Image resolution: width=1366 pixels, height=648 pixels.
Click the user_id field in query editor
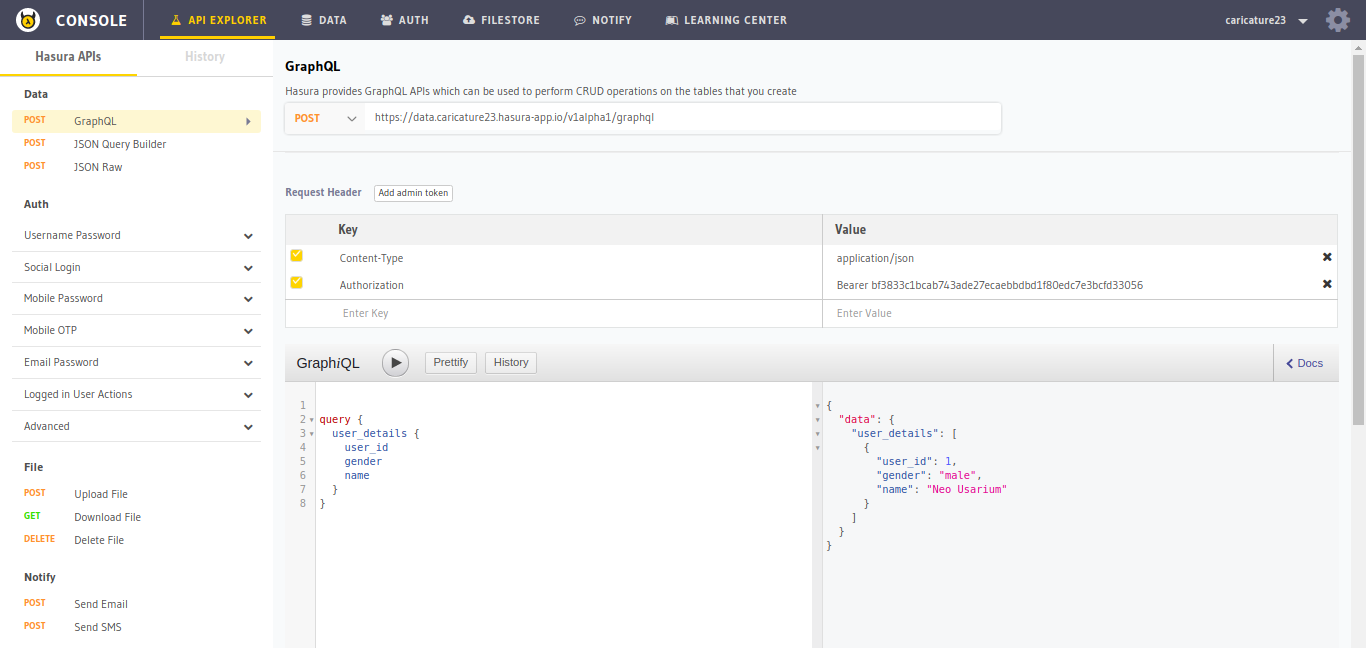366,448
